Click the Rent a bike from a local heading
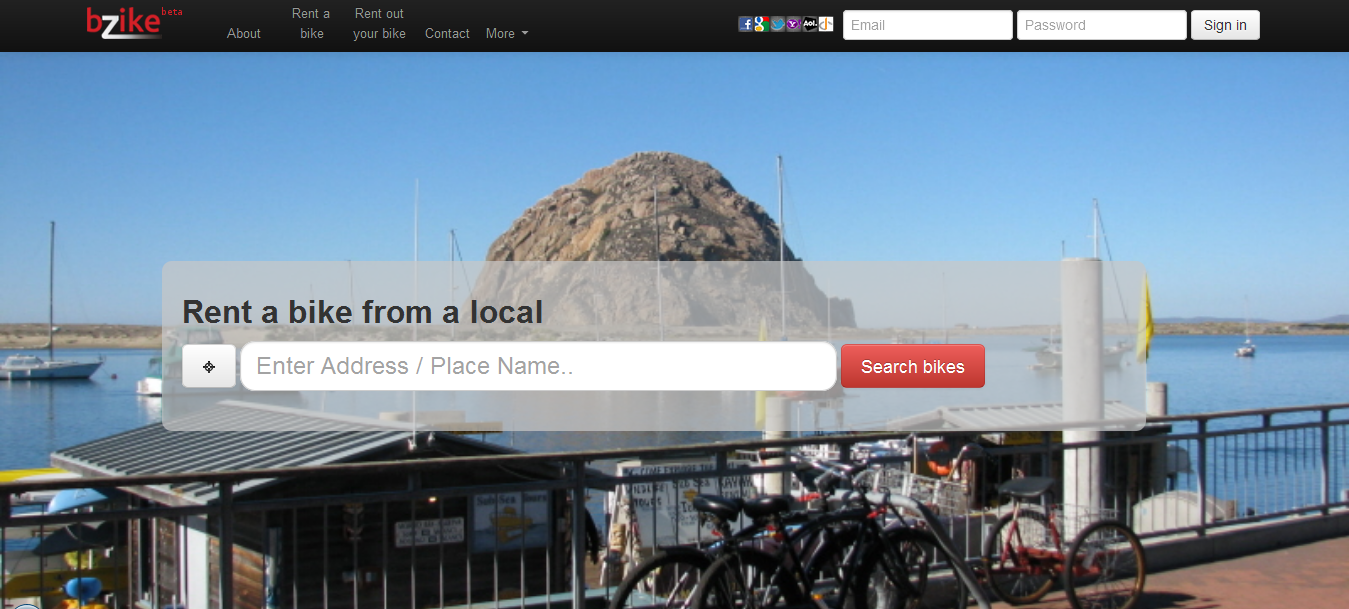 362,312
